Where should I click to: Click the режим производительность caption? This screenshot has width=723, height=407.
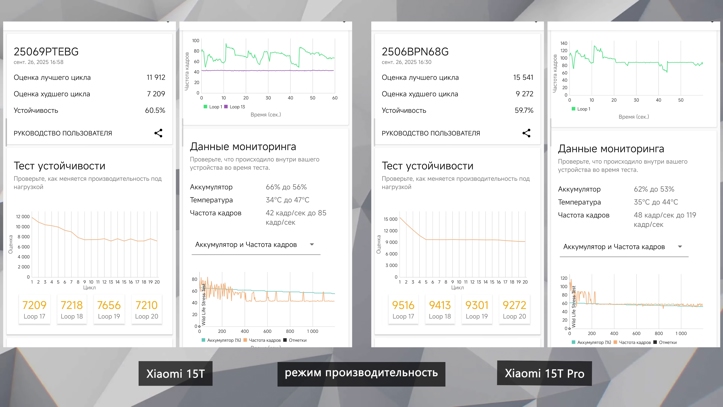click(361, 373)
